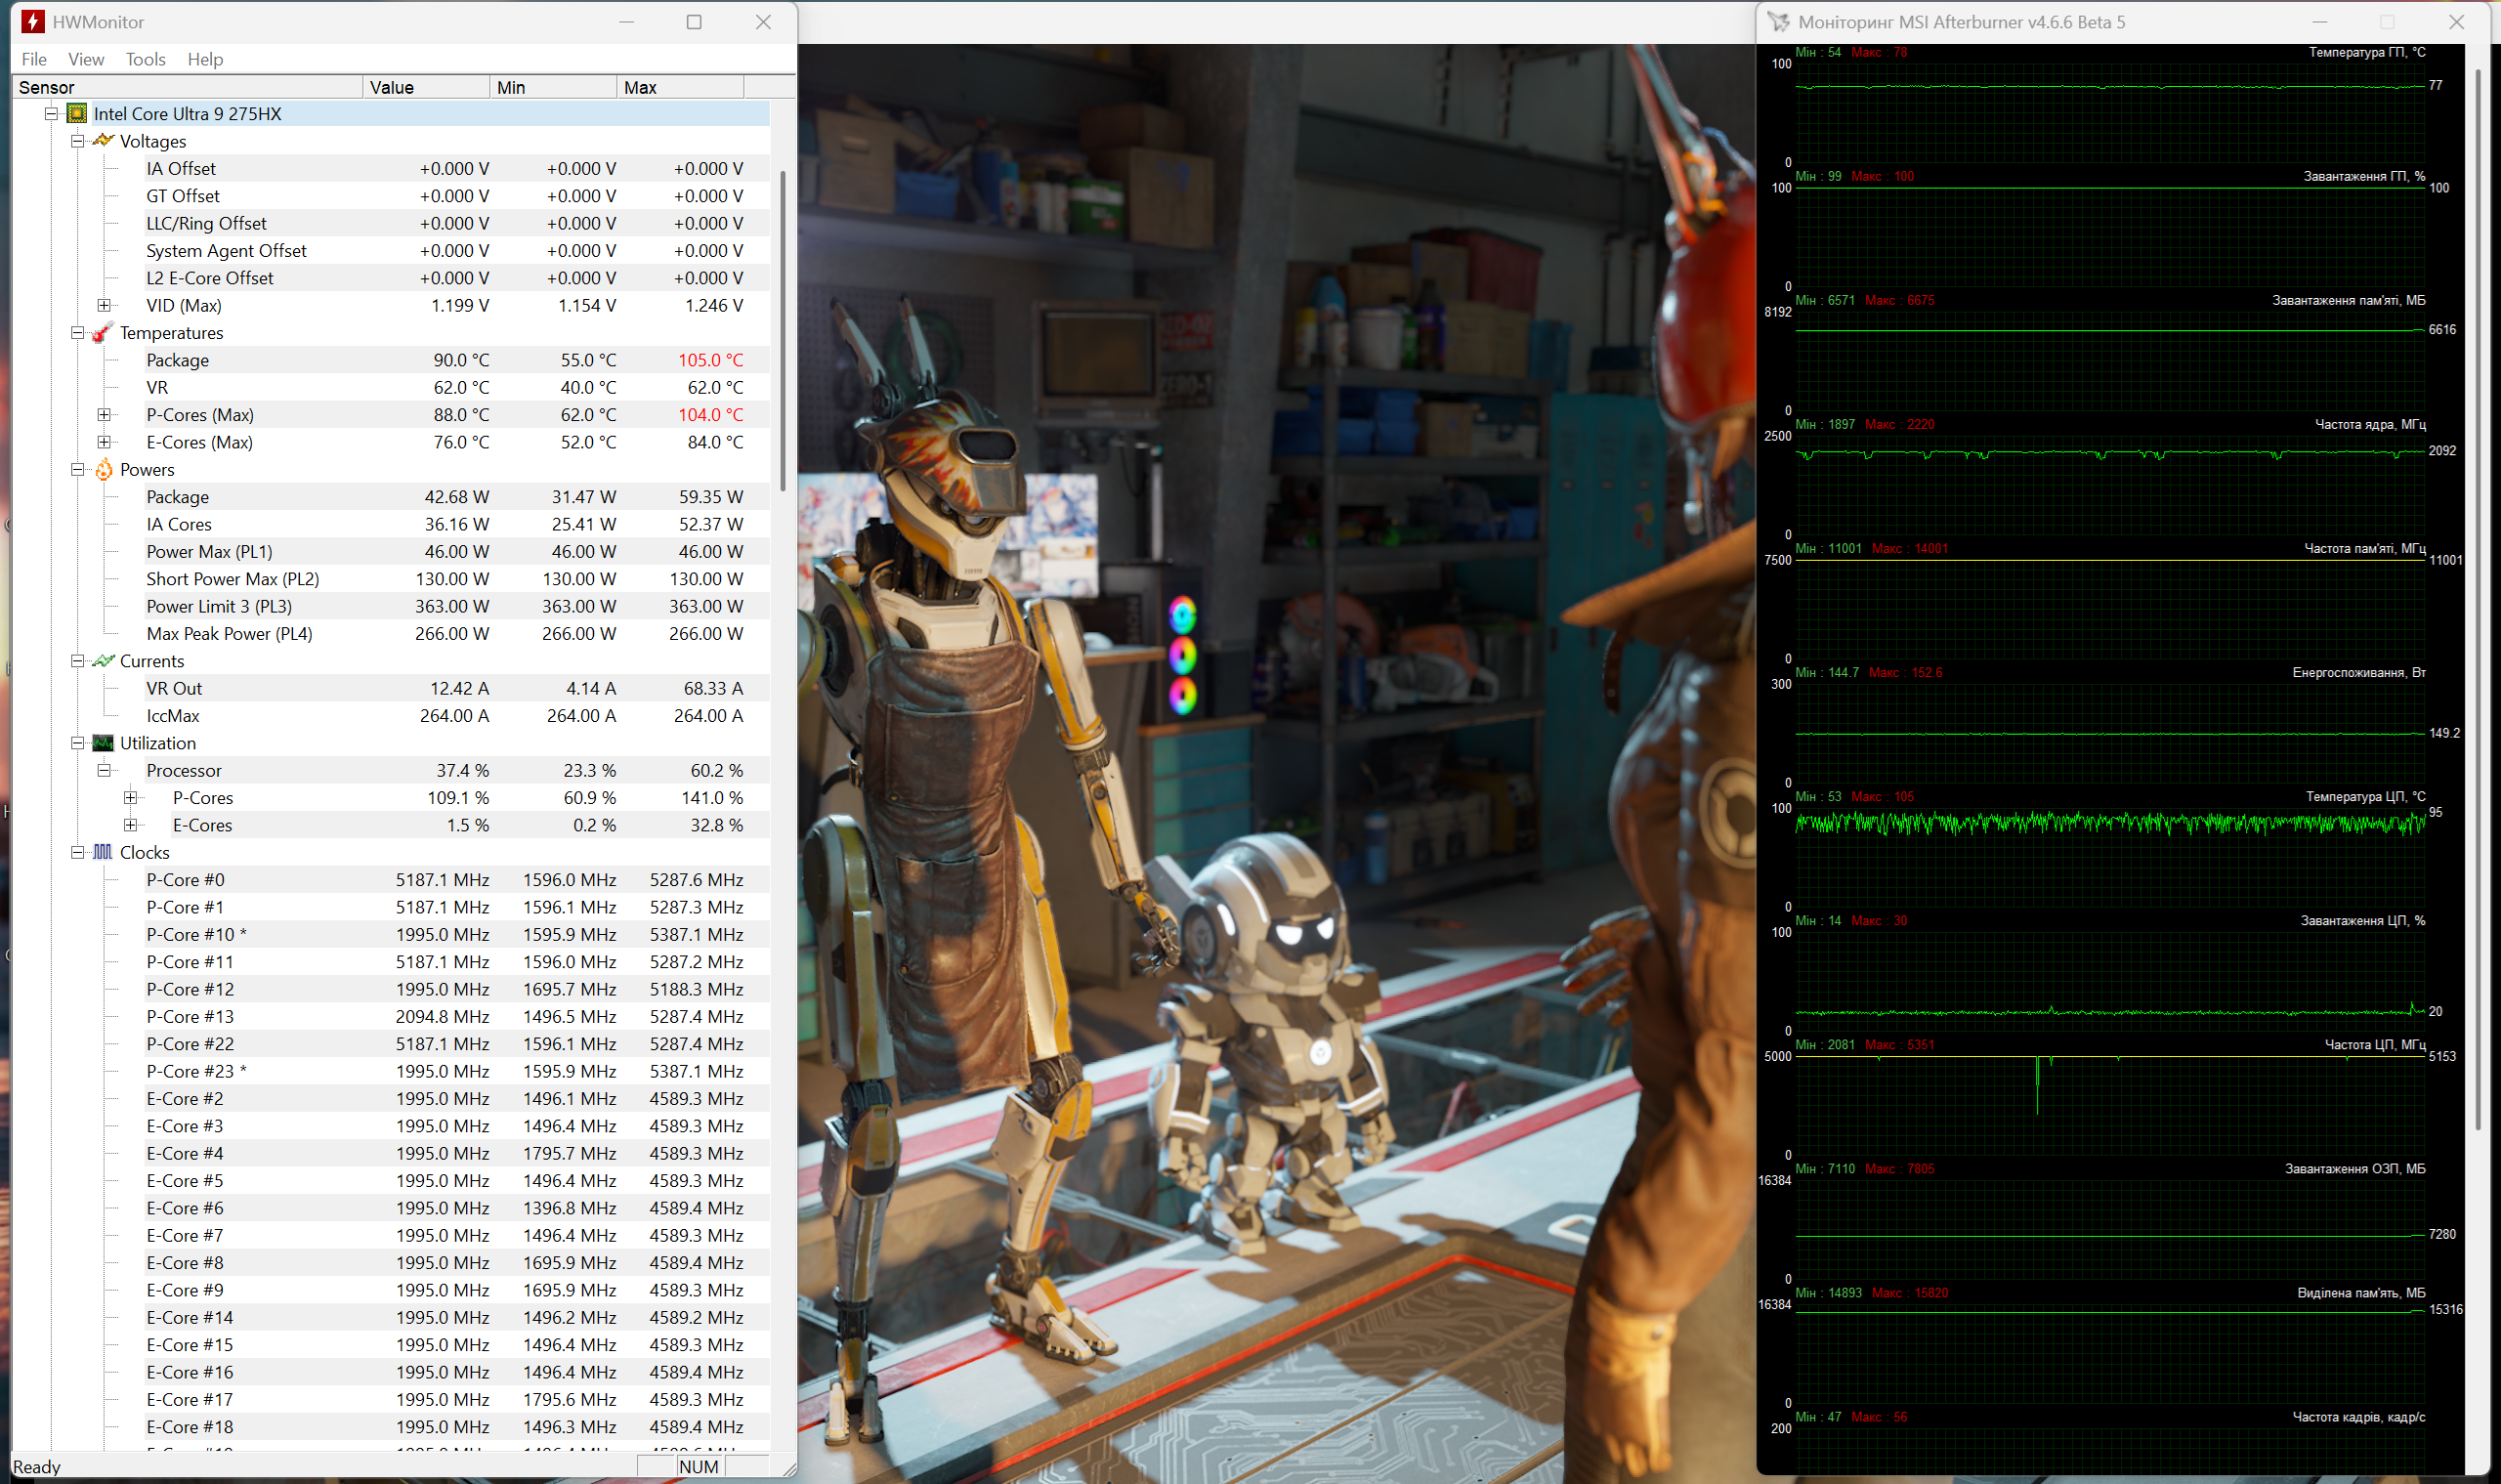2501x1484 pixels.
Task: Click the Value column header
Action: click(425, 87)
